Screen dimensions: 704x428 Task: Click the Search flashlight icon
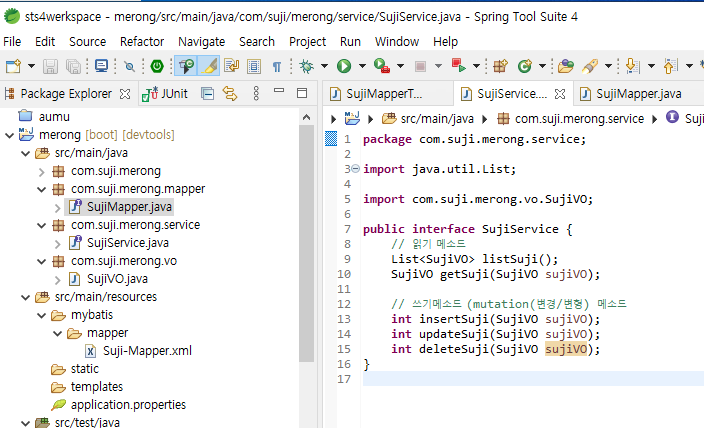pos(590,66)
